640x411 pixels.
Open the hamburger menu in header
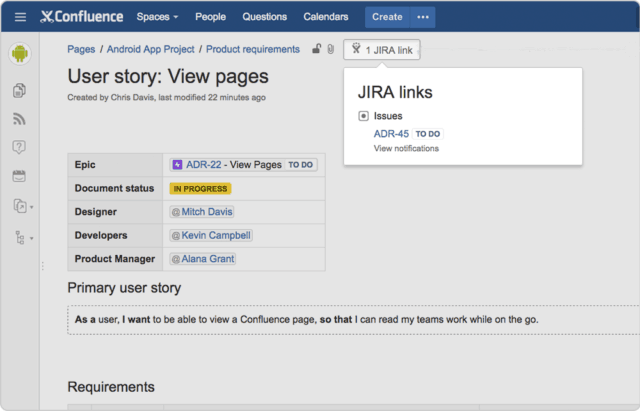[20, 17]
